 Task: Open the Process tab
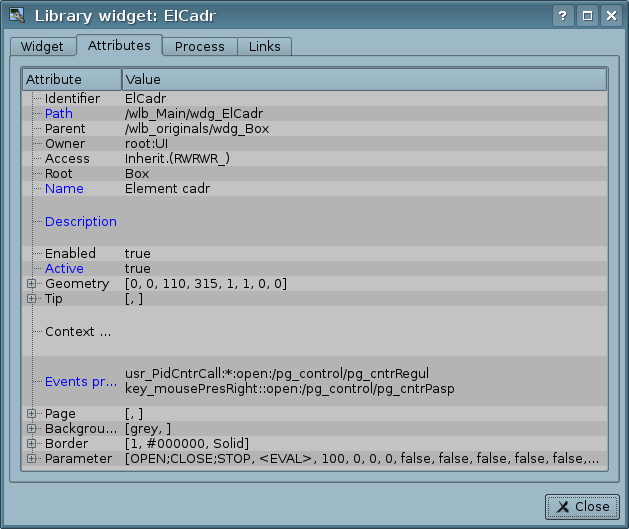[x=200, y=47]
